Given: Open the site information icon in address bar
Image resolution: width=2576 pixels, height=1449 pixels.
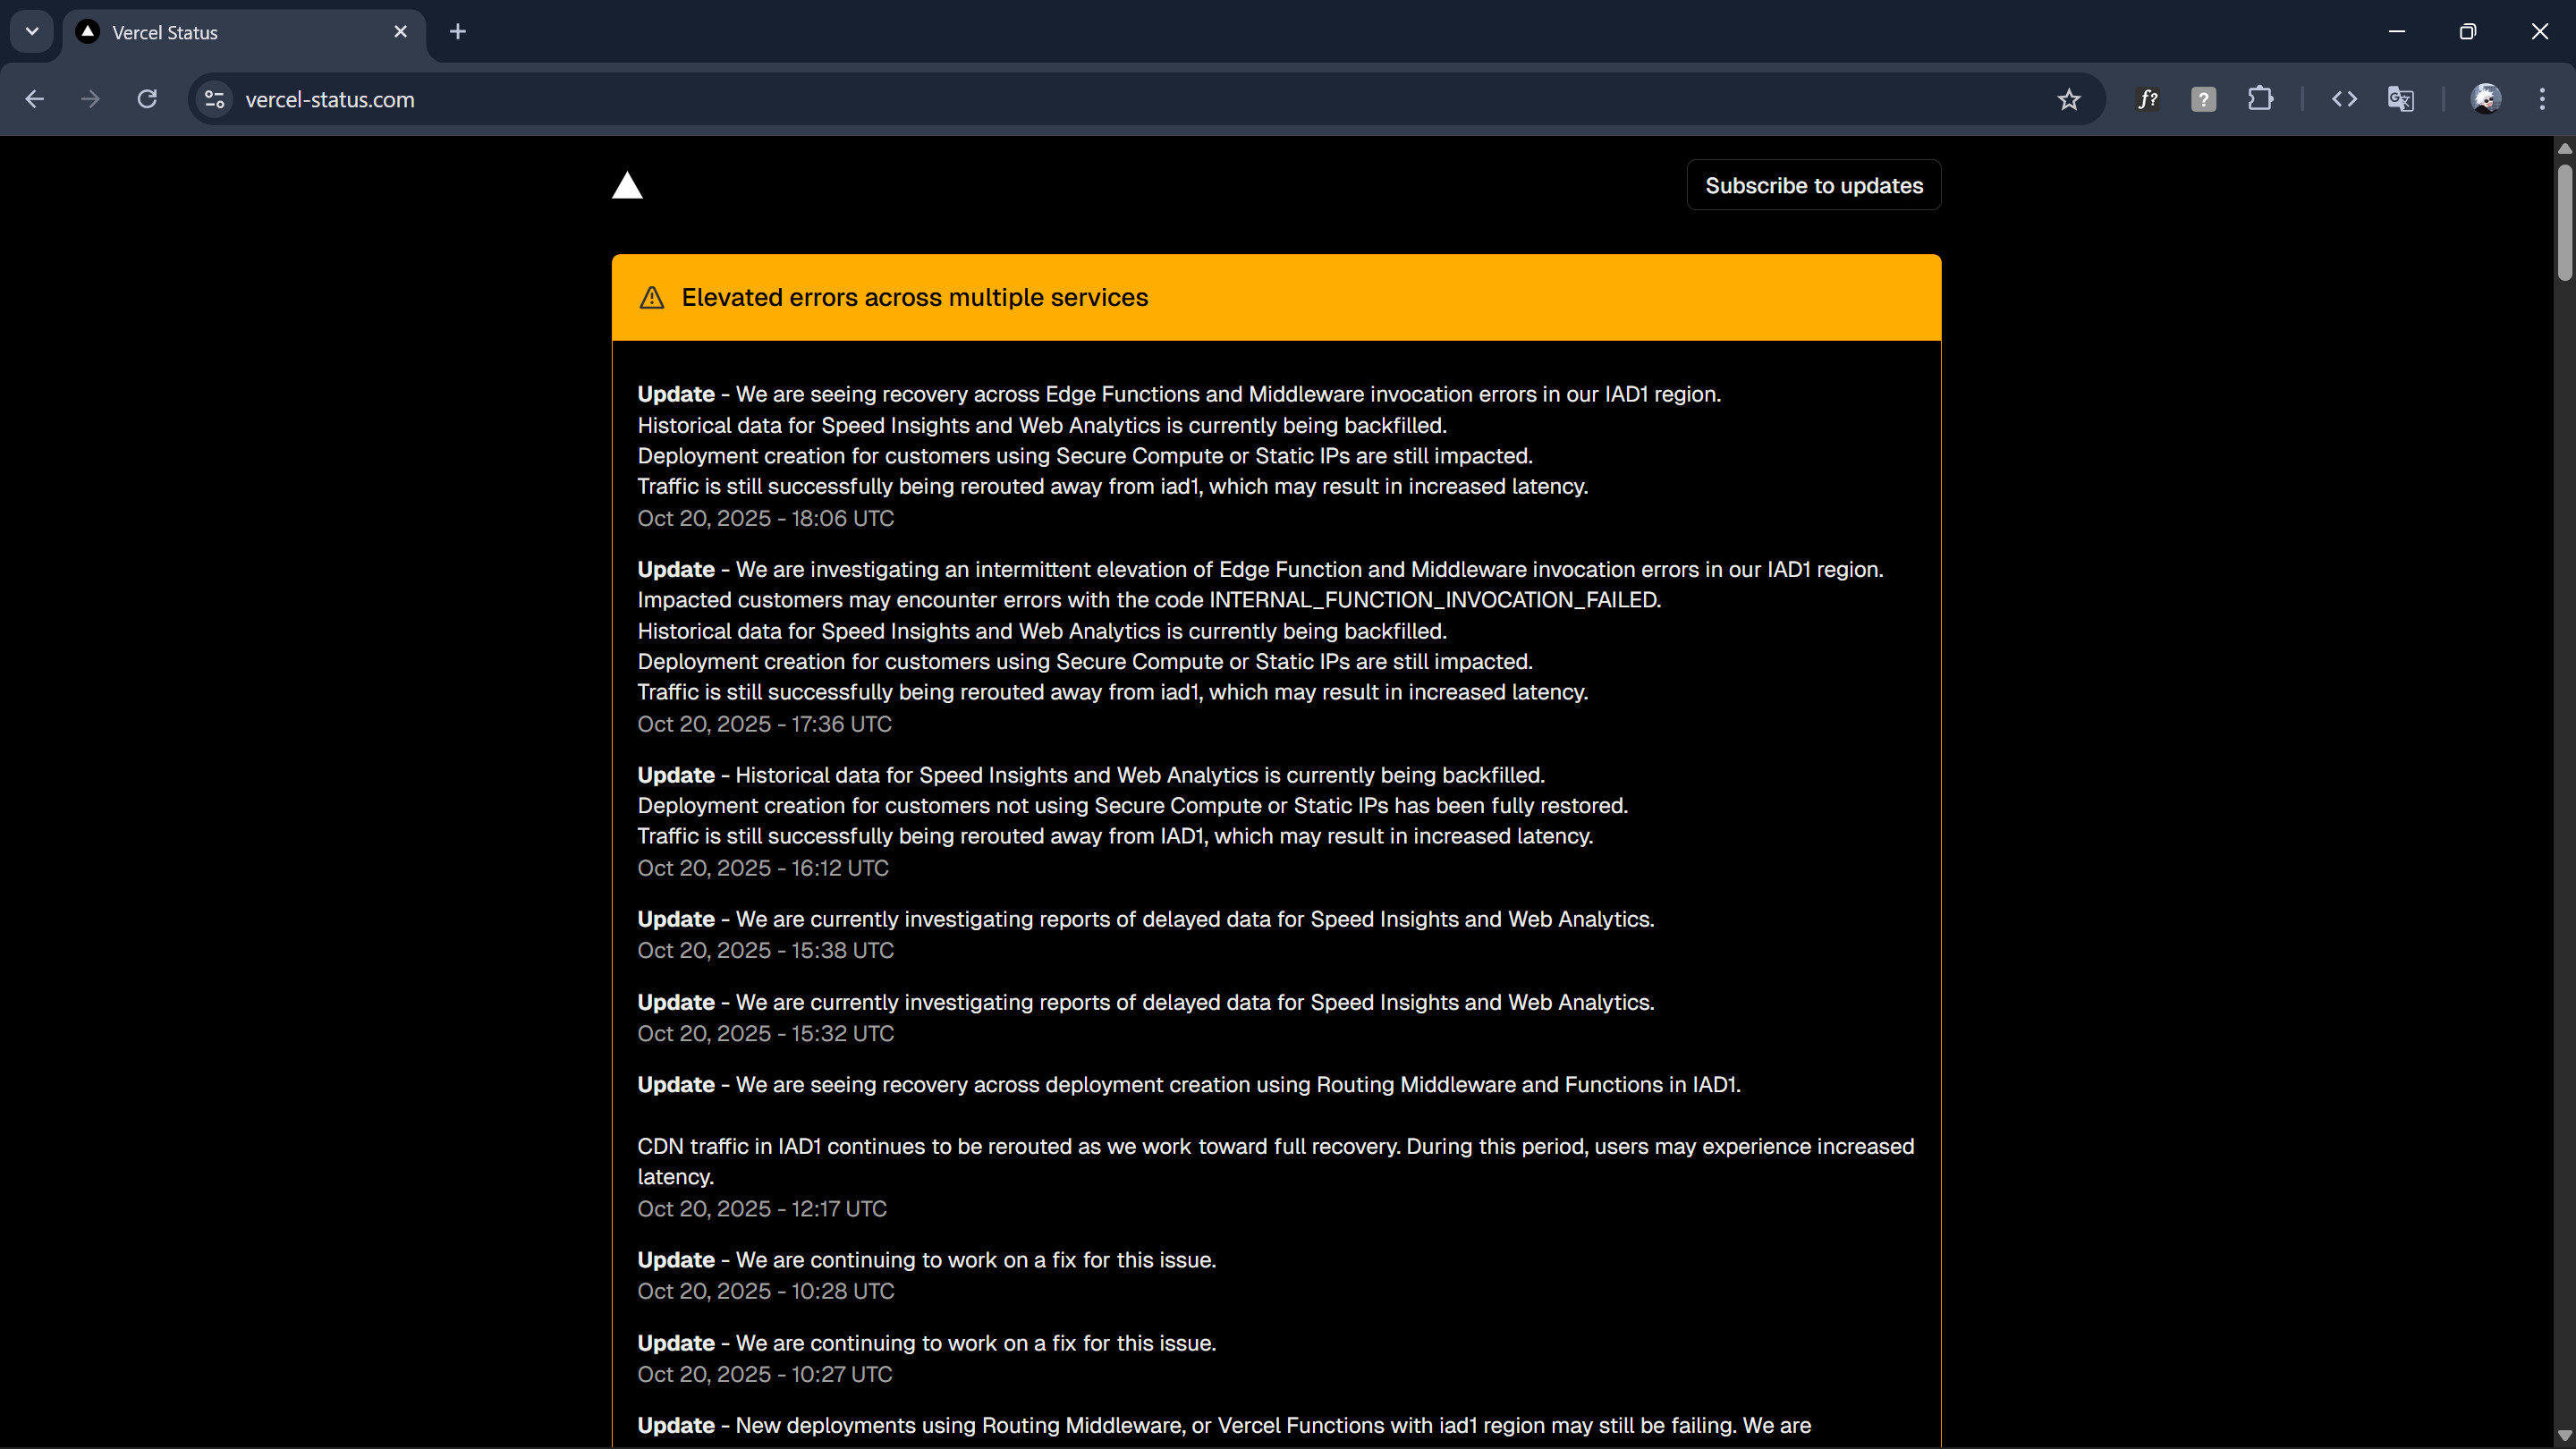Looking at the screenshot, I should coord(213,98).
